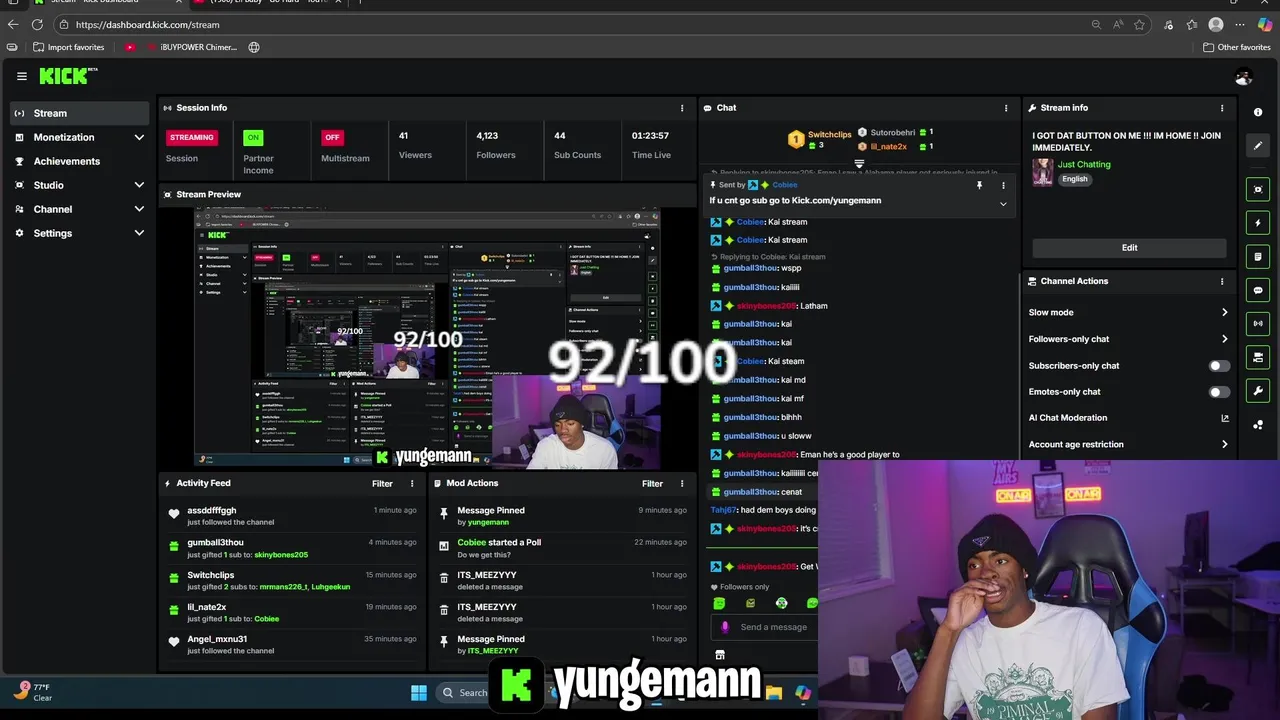Viewport: 1280px width, 720px height.
Task: Open Stream info panel options menu
Action: 1222,108
